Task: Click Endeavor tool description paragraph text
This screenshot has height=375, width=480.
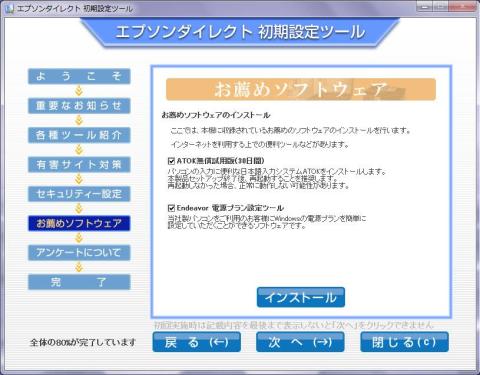Action: click(267, 222)
